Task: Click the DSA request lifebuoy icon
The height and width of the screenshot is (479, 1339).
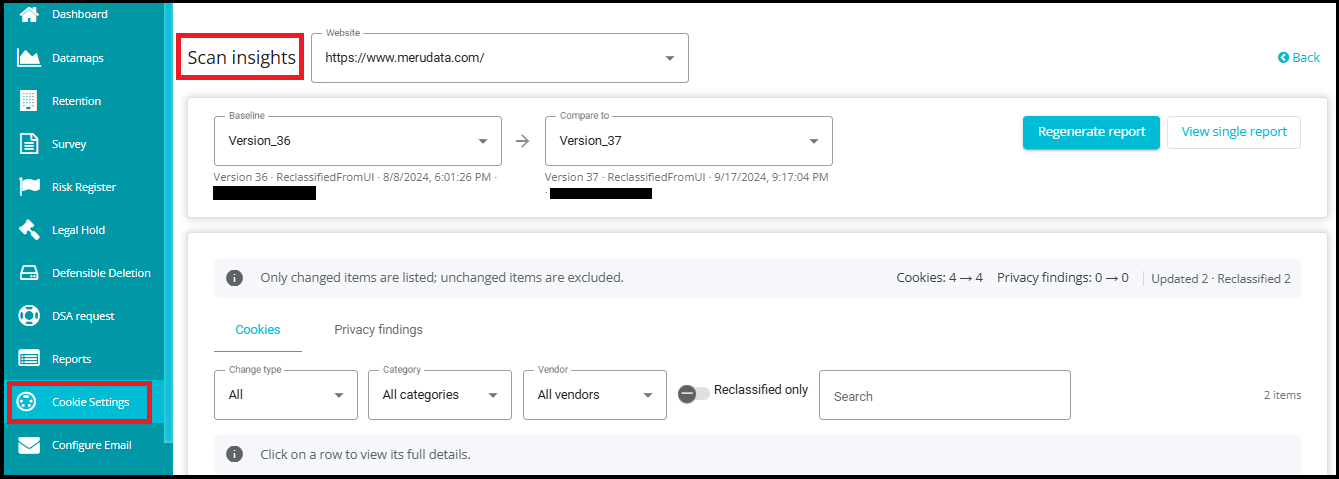Action: tap(29, 316)
